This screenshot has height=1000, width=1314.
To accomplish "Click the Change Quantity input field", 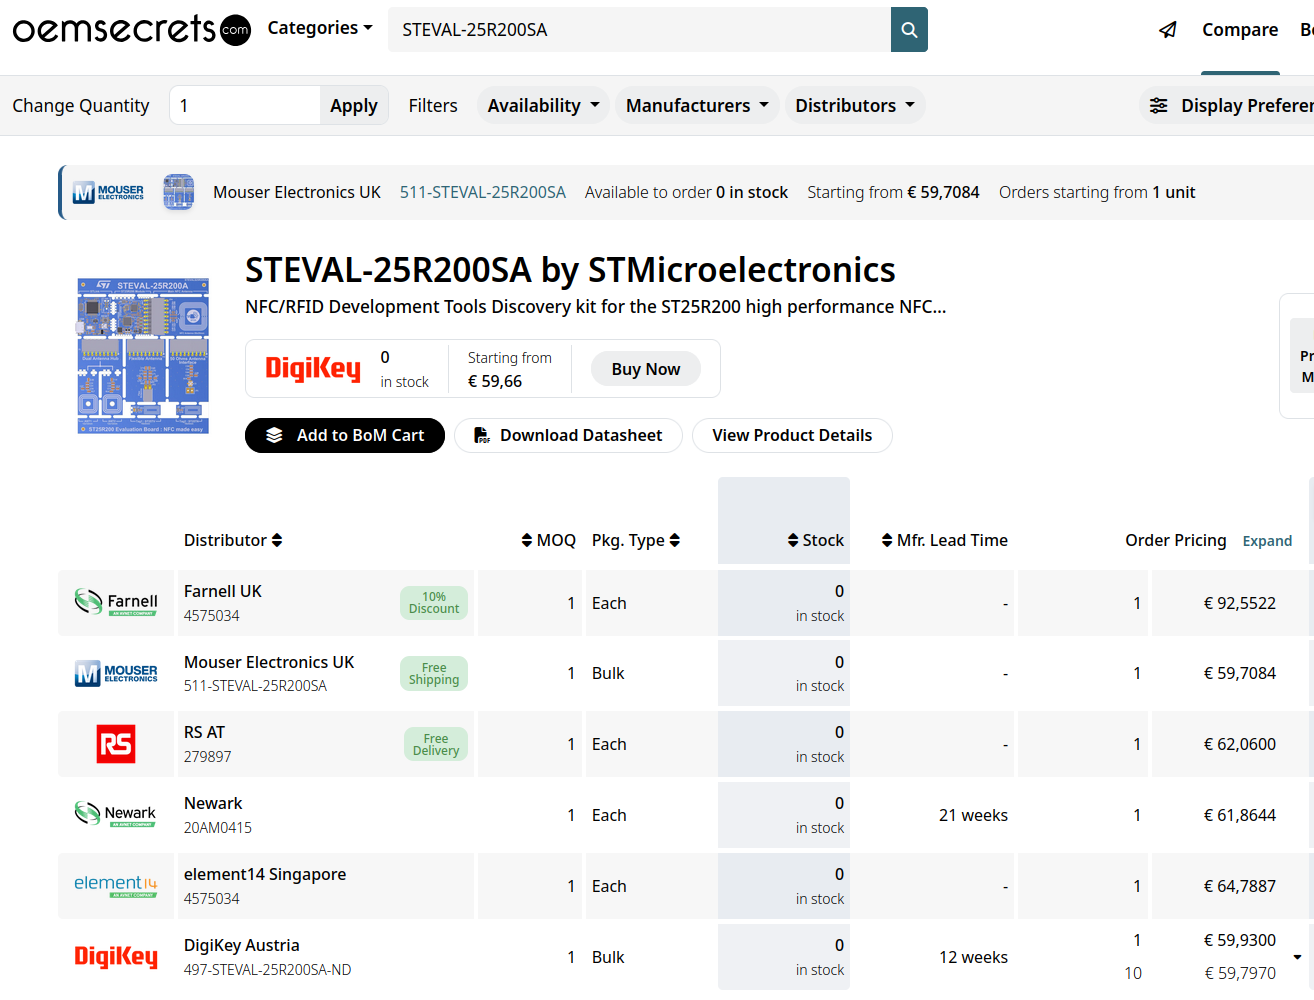I will pos(245,105).
